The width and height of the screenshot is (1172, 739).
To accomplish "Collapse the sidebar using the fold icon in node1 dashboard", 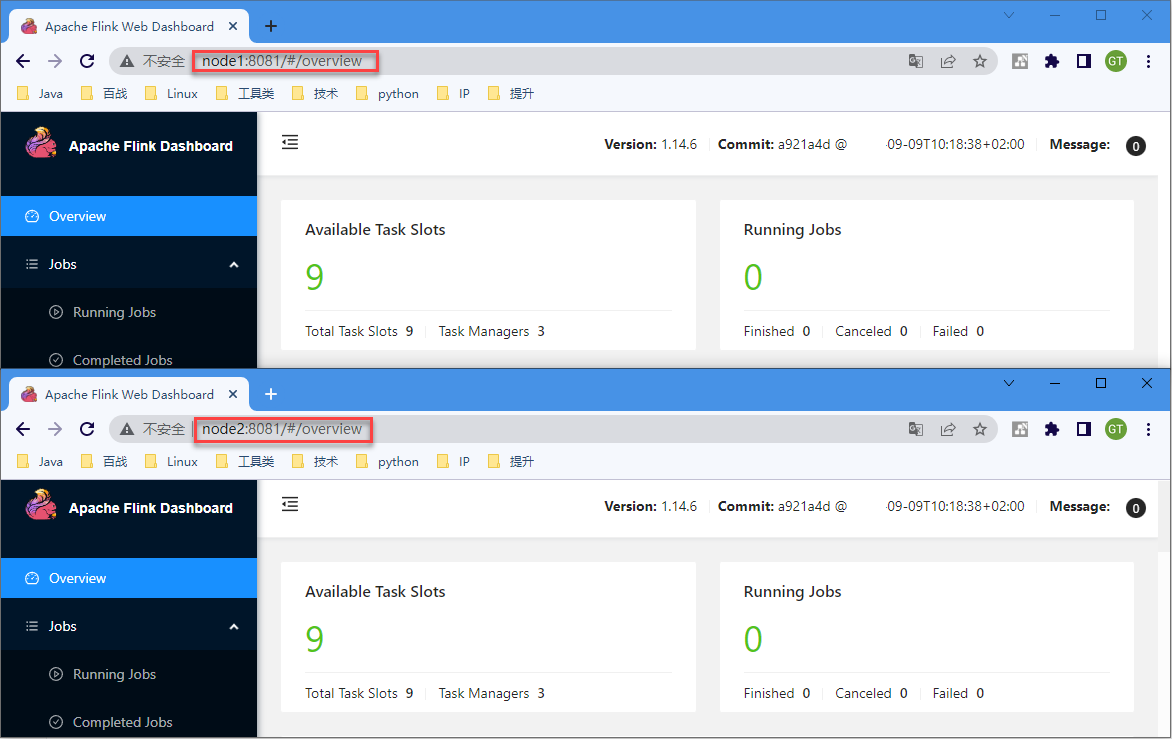I will click(290, 143).
